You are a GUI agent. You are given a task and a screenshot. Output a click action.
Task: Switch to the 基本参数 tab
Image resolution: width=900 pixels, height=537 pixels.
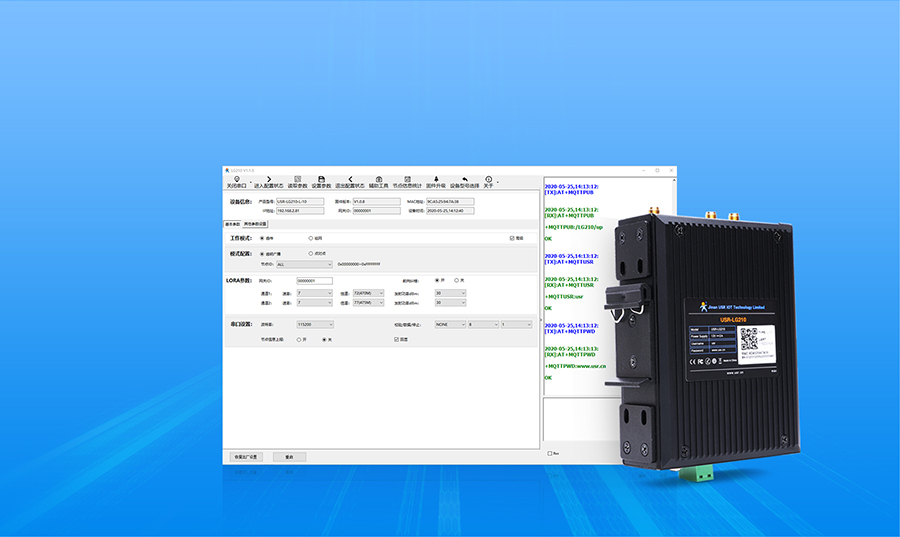click(232, 224)
